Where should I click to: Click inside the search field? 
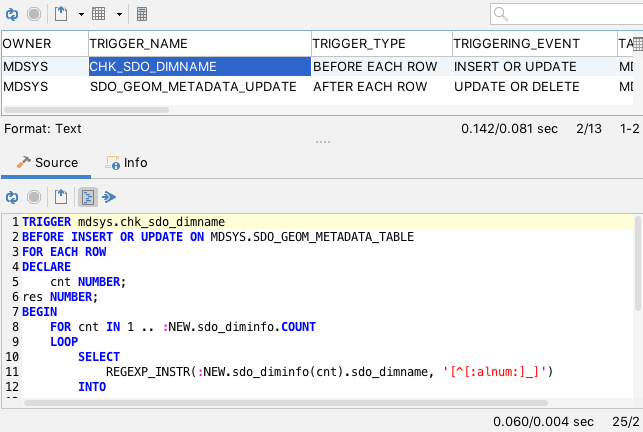570,14
